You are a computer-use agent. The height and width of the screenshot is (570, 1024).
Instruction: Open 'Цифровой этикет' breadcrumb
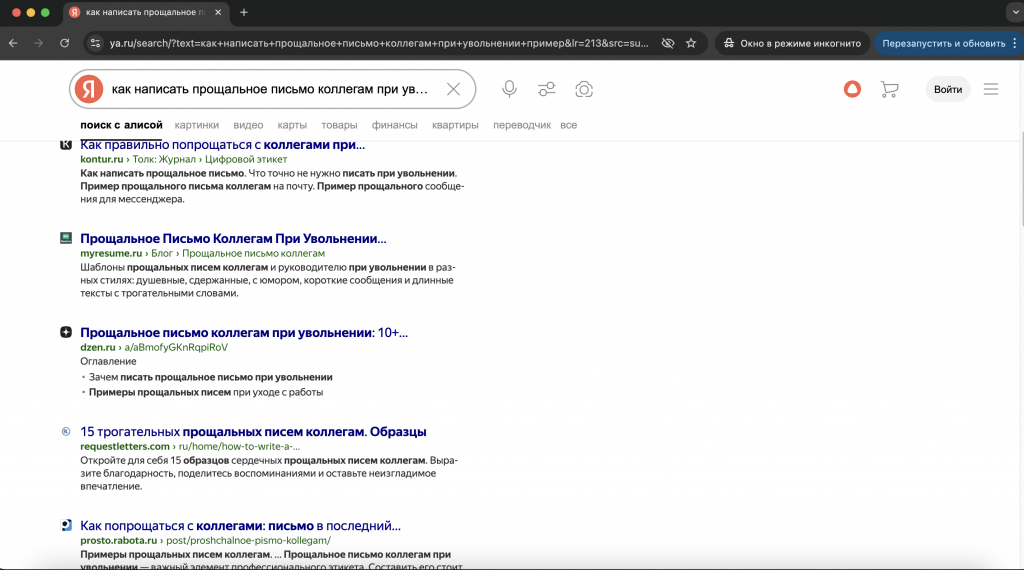246,159
